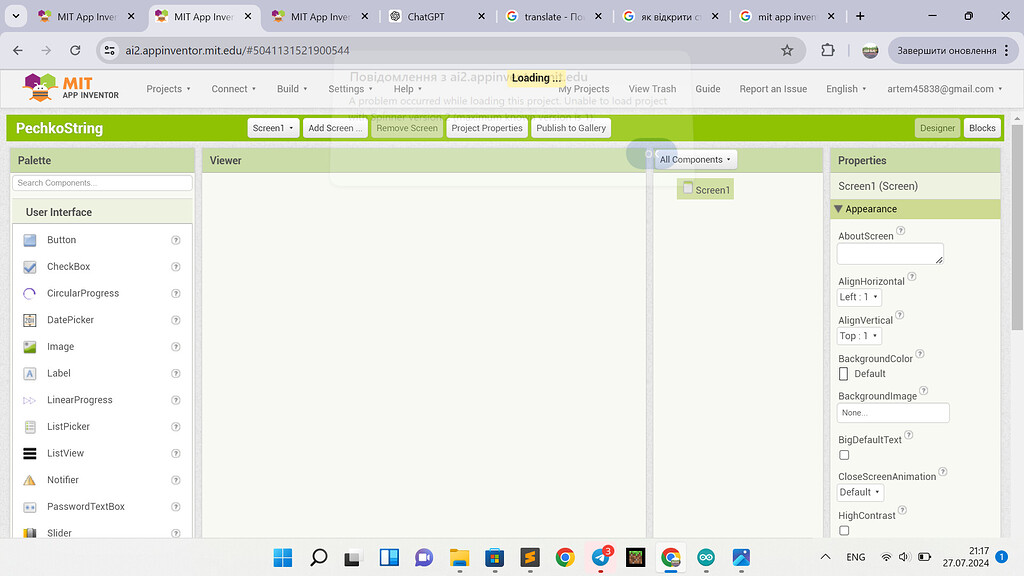Enable the BigDefaultText checkbox
The width and height of the screenshot is (1024, 576).
point(844,455)
